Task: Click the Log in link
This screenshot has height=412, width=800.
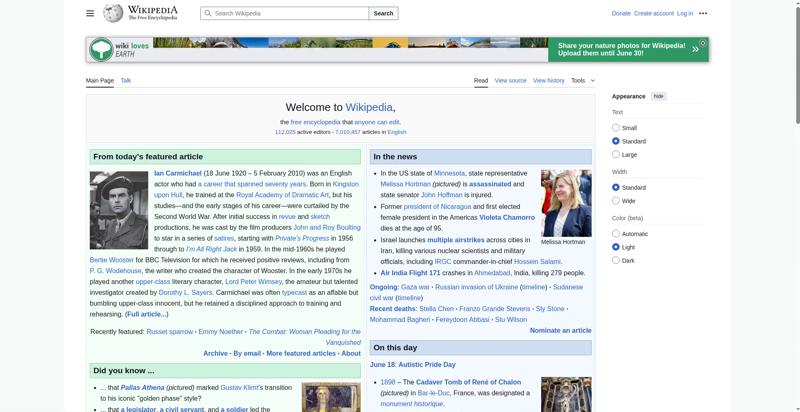Action: coord(685,13)
